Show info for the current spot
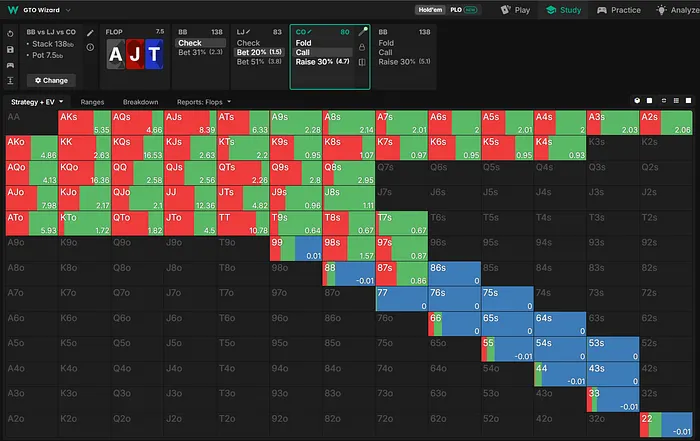The width and height of the screenshot is (700, 441). point(90,47)
